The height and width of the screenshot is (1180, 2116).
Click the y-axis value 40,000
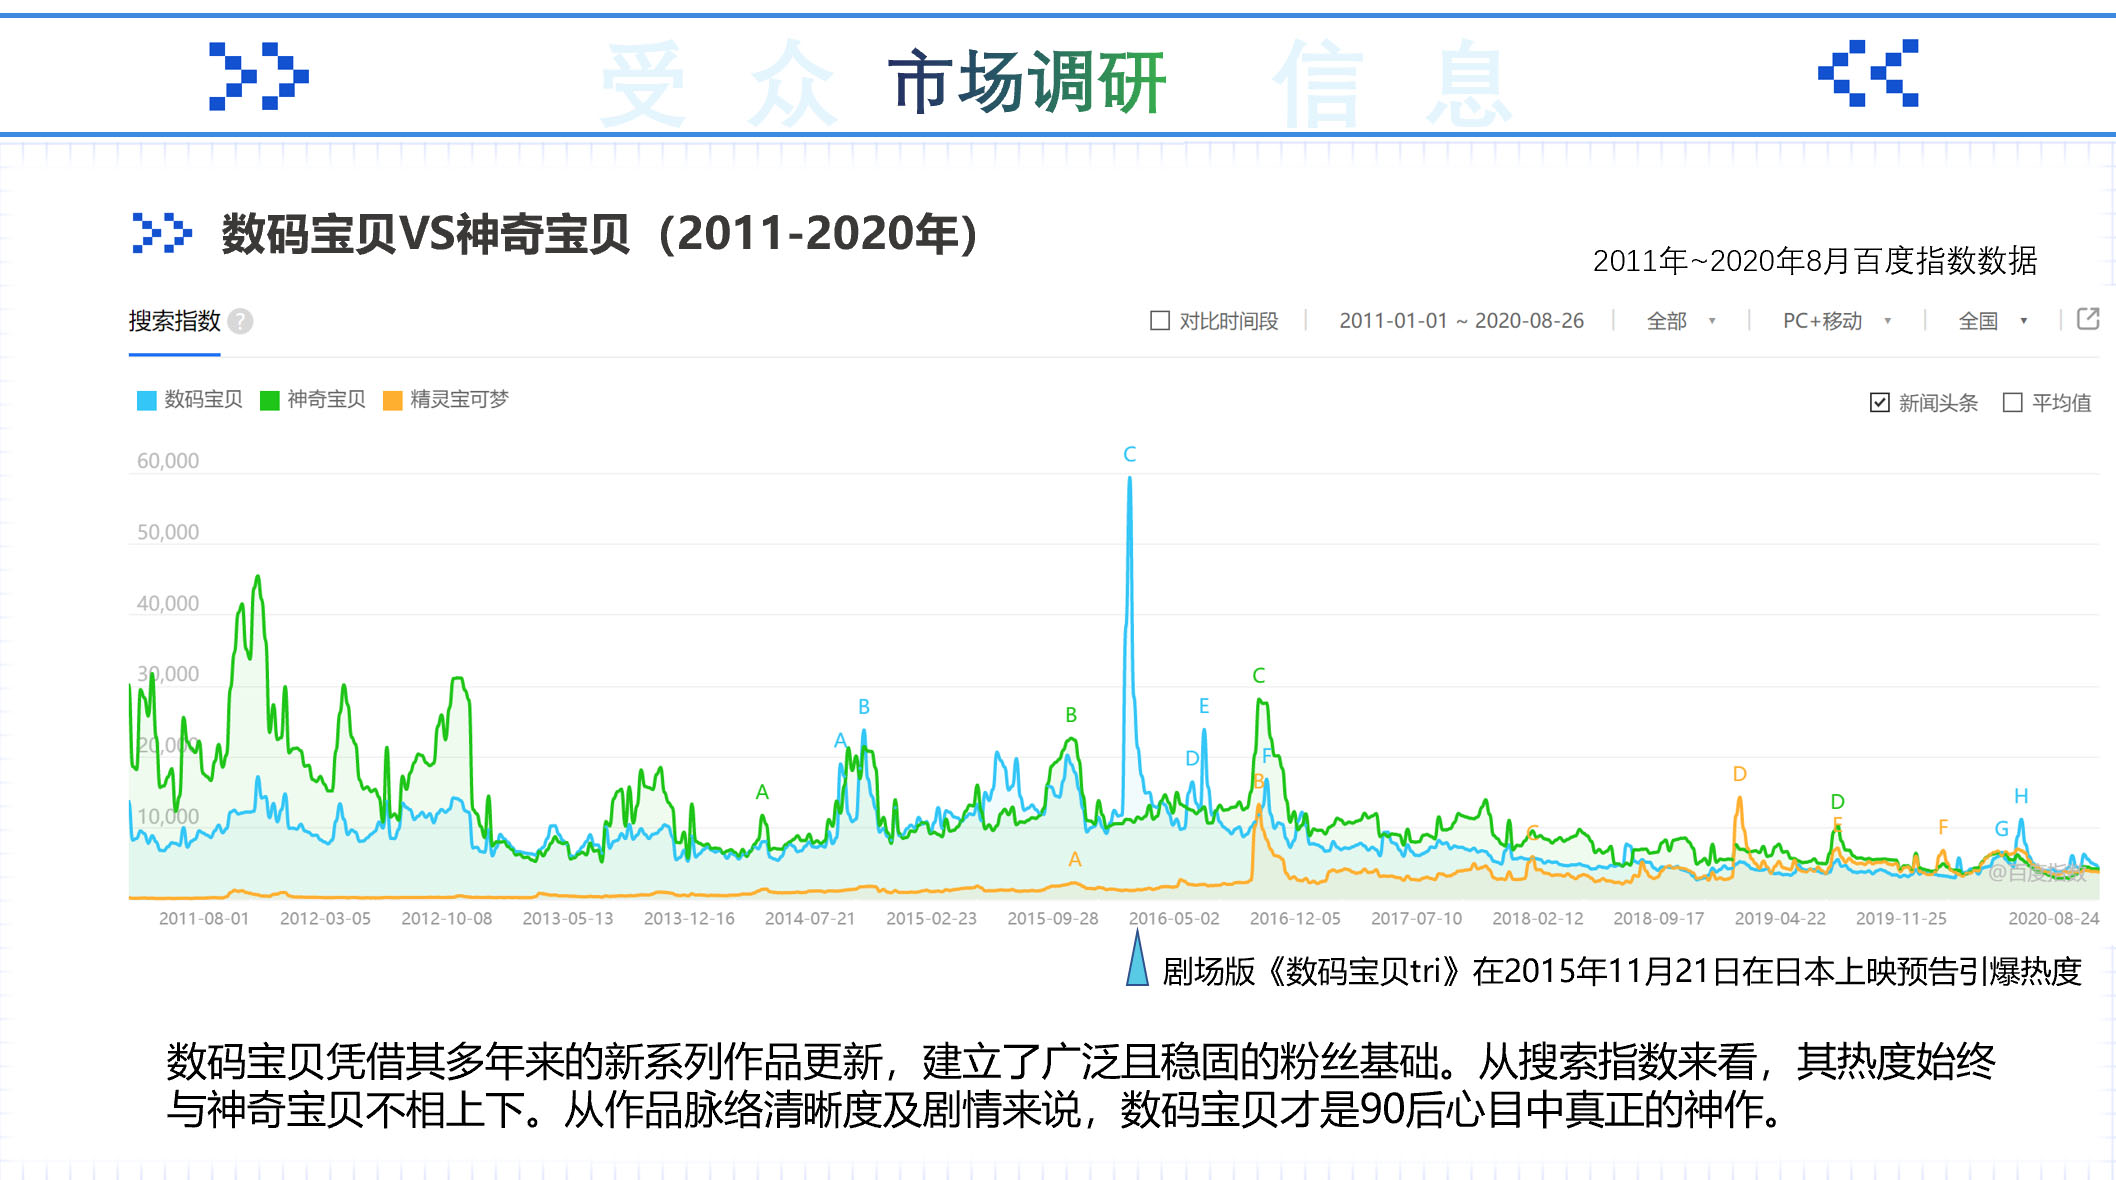coord(168,604)
